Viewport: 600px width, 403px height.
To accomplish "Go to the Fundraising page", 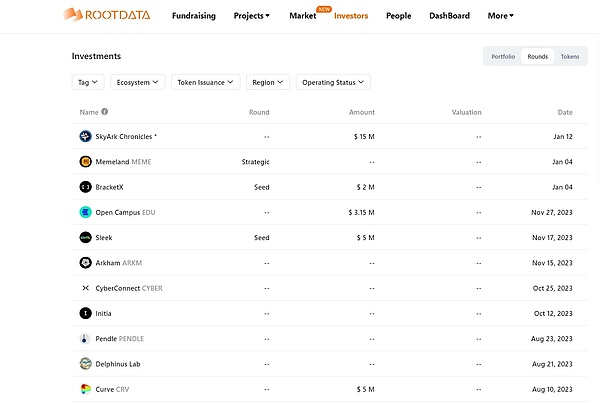I will coord(193,16).
